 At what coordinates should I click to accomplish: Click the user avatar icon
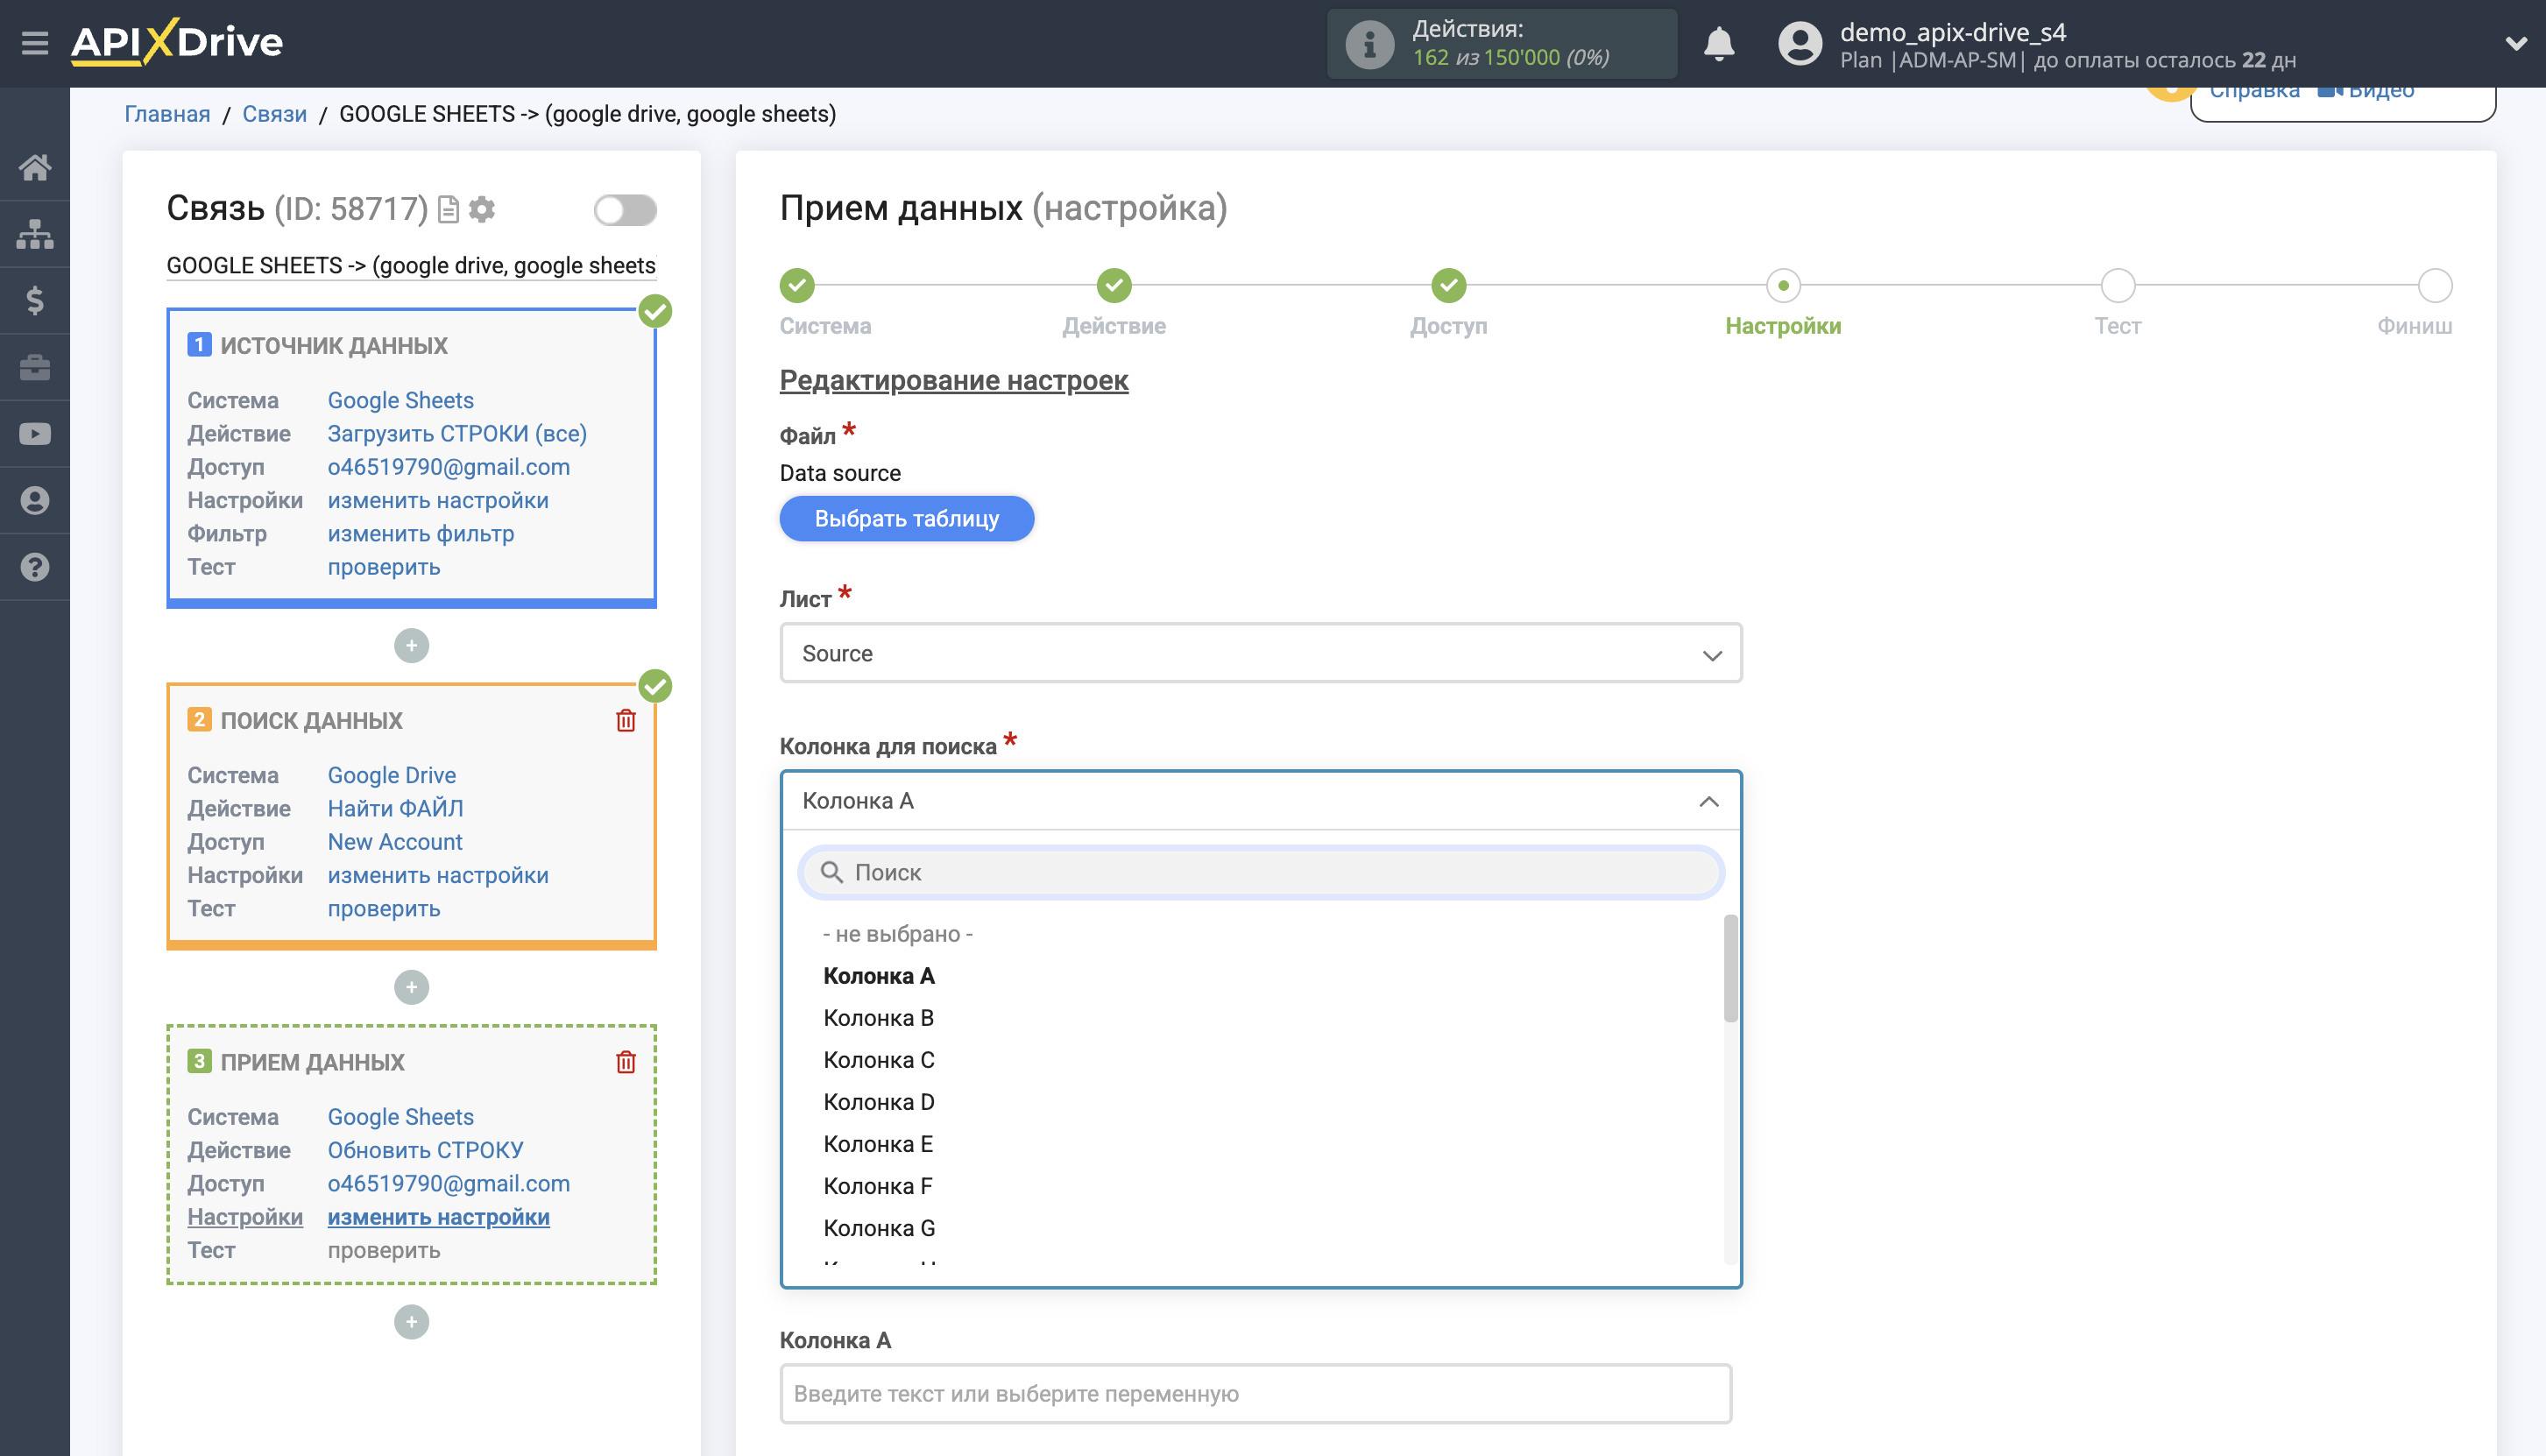tap(1800, 44)
